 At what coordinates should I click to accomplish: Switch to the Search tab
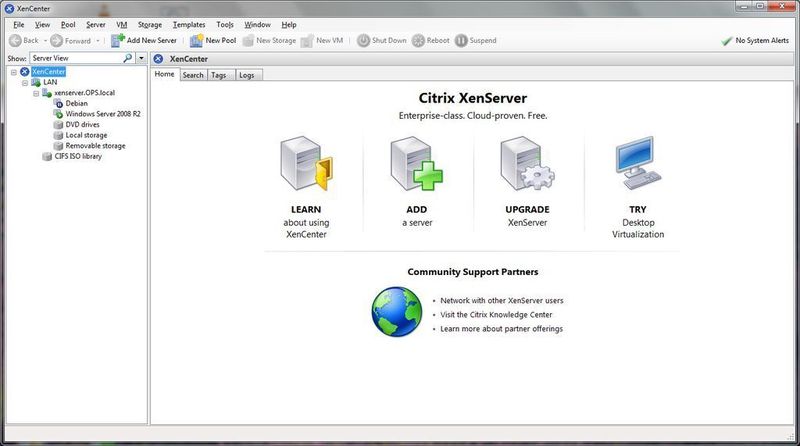click(x=193, y=75)
